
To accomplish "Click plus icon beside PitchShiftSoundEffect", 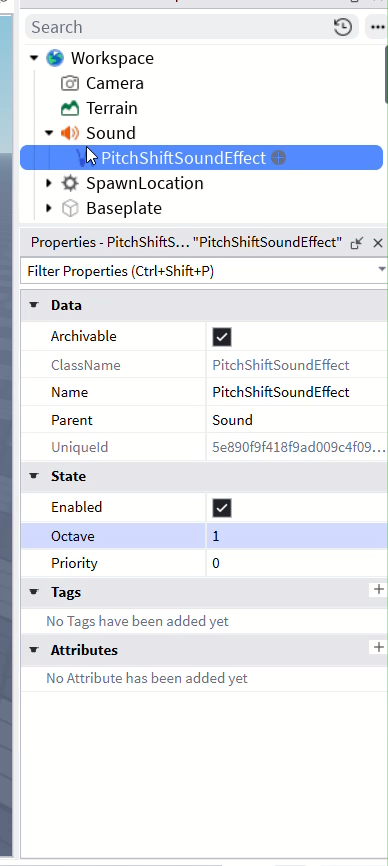I will point(279,158).
